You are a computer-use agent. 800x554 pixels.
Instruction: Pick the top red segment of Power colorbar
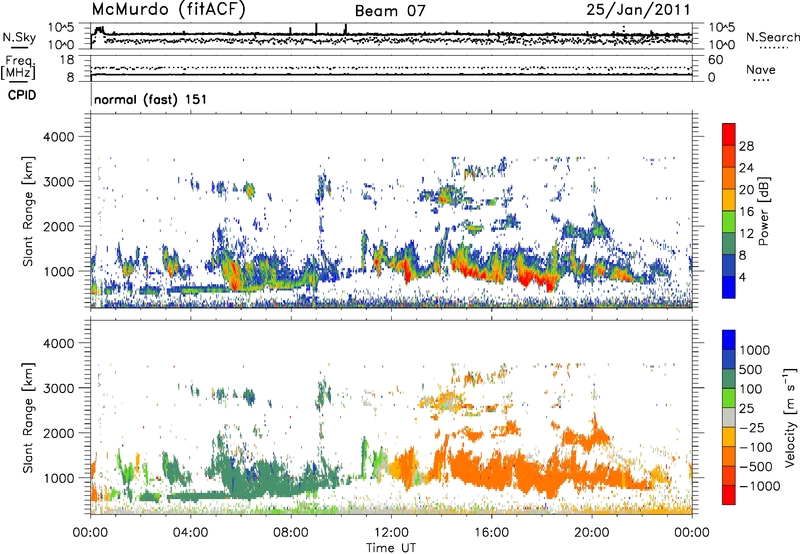coord(729,134)
